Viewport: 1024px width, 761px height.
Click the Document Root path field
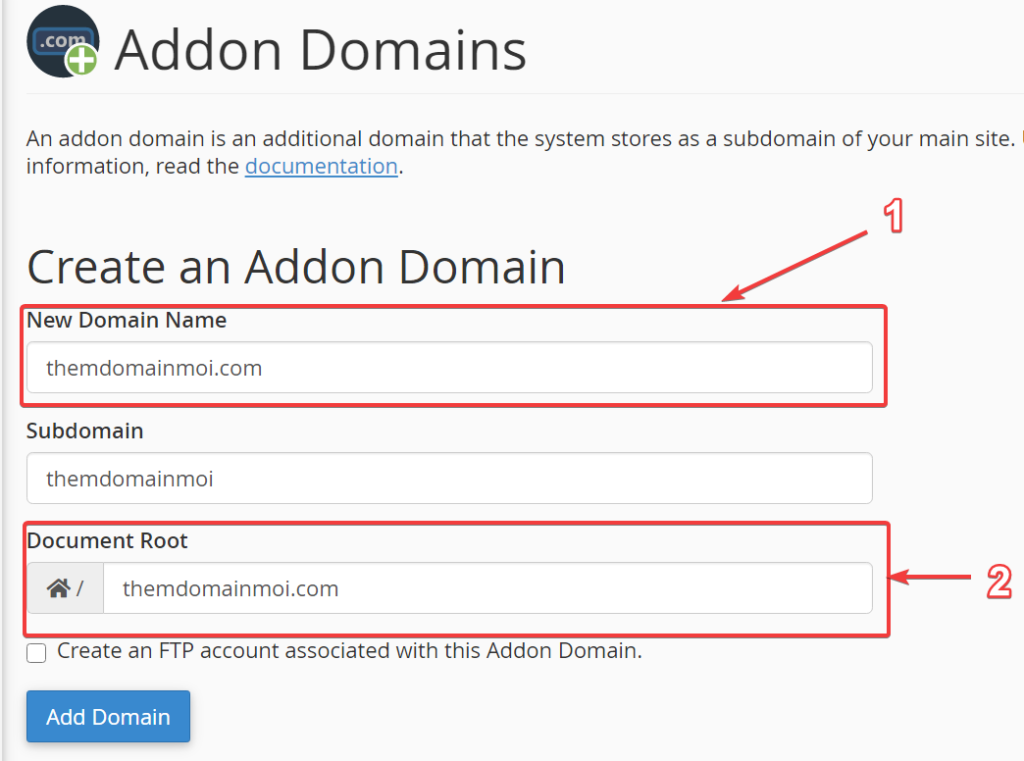pyautogui.click(x=487, y=588)
